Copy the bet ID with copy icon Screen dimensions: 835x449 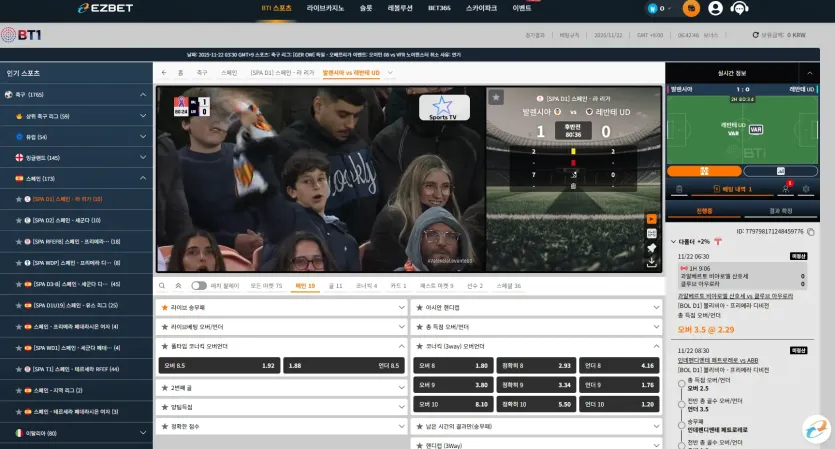tap(811, 232)
